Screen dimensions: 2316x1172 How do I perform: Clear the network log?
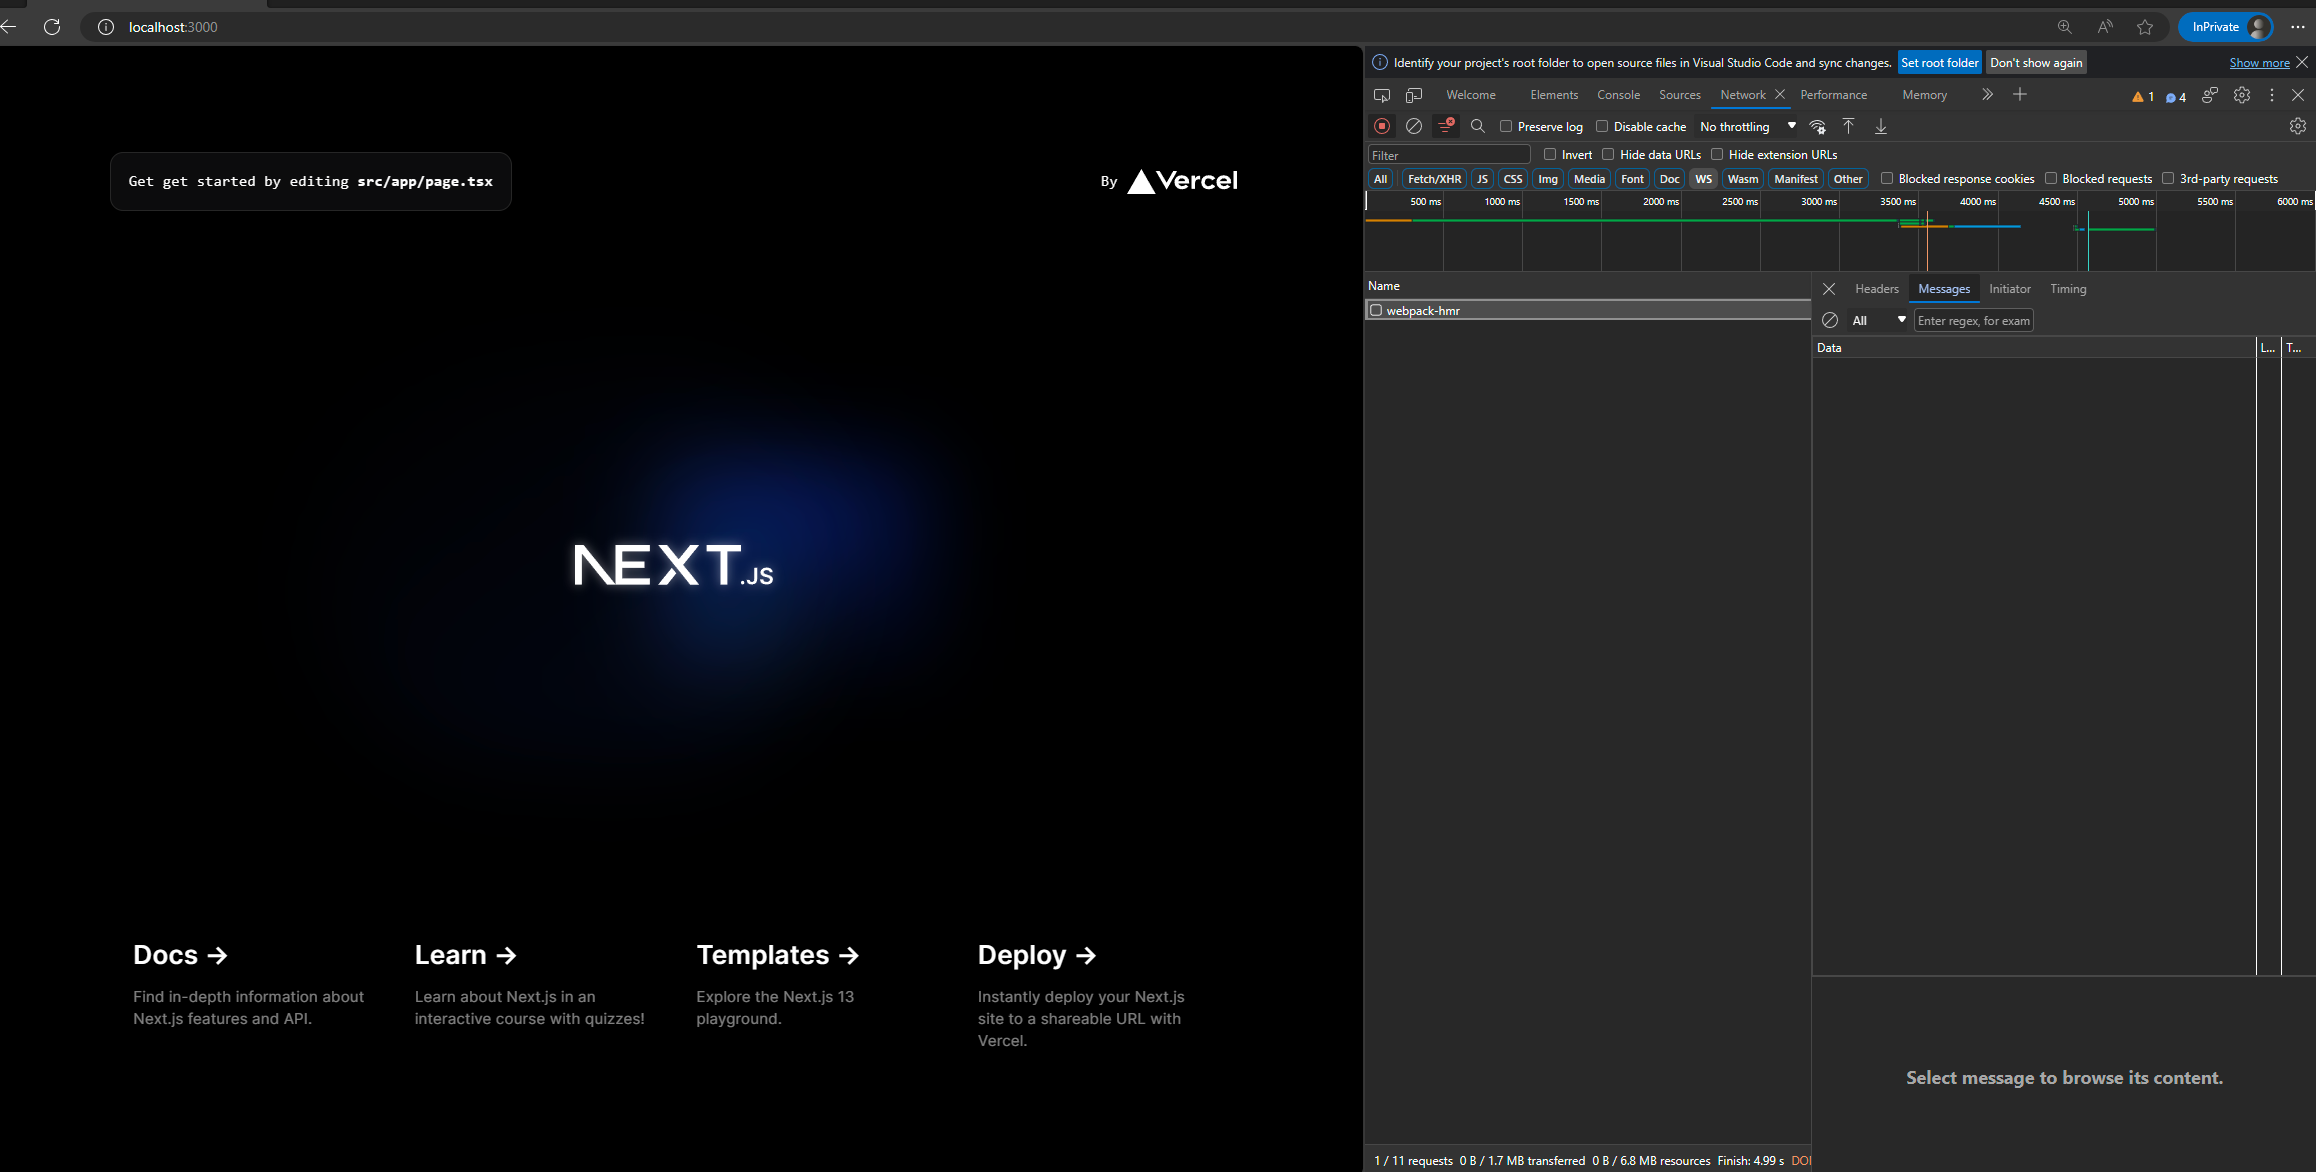pos(1413,126)
